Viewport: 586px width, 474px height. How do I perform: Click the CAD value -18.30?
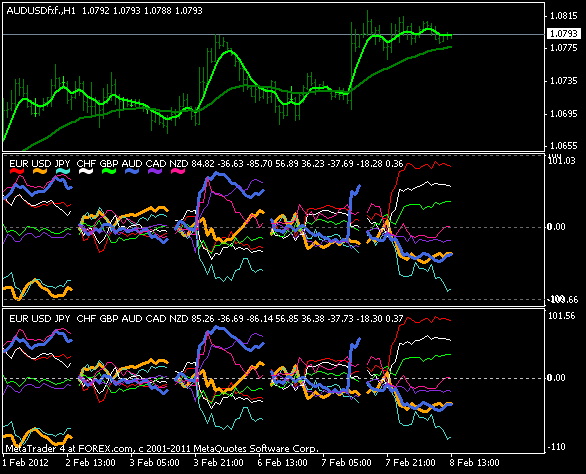click(369, 319)
